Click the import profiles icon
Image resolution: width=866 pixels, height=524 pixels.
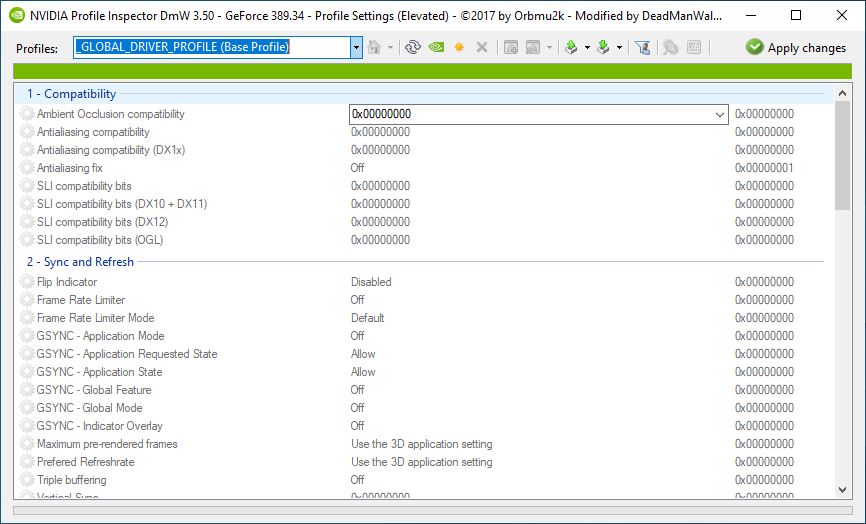603,47
